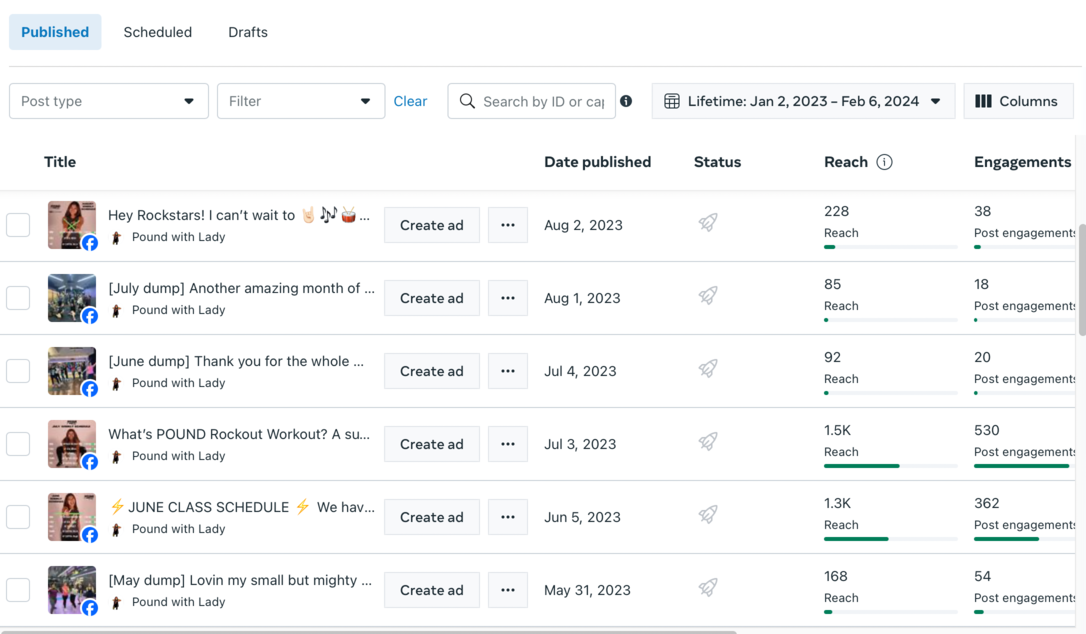The height and width of the screenshot is (634, 1086).
Task: Select checkbox for Hey Rockstars post
Action: [18, 225]
